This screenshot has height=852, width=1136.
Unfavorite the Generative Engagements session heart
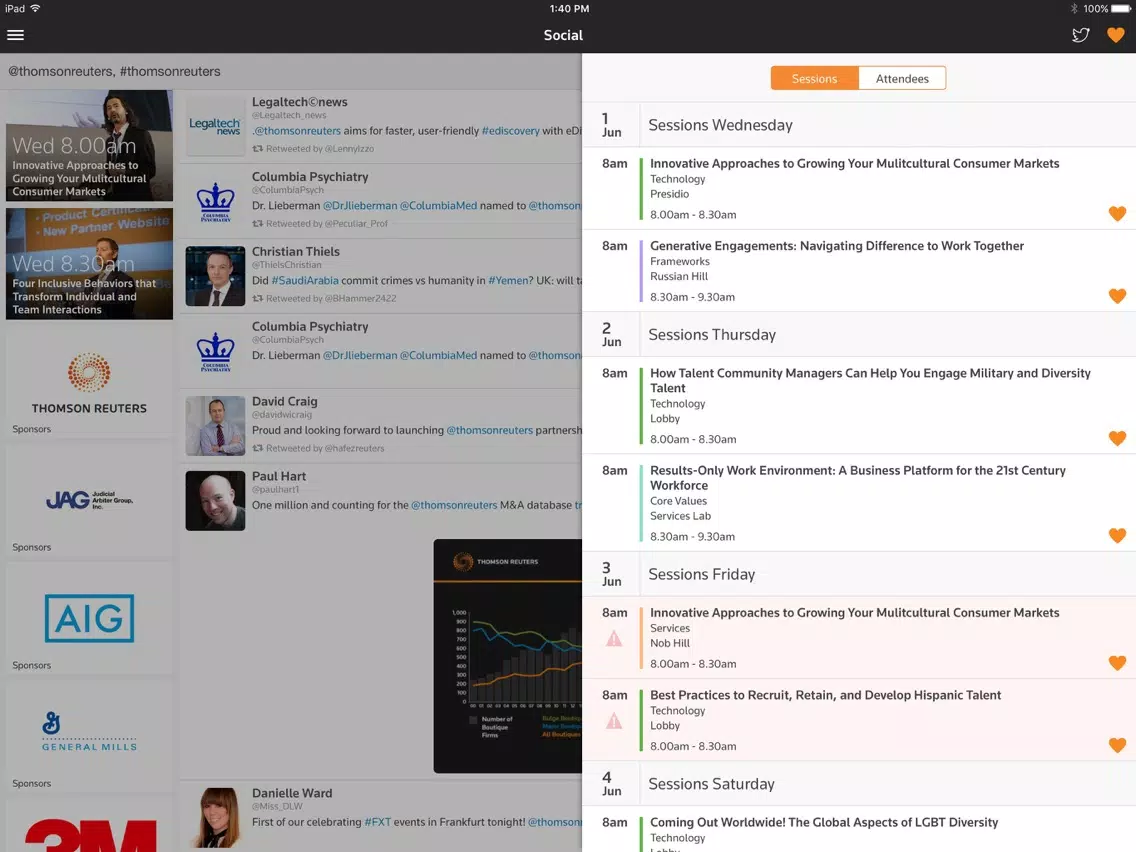pyautogui.click(x=1117, y=296)
